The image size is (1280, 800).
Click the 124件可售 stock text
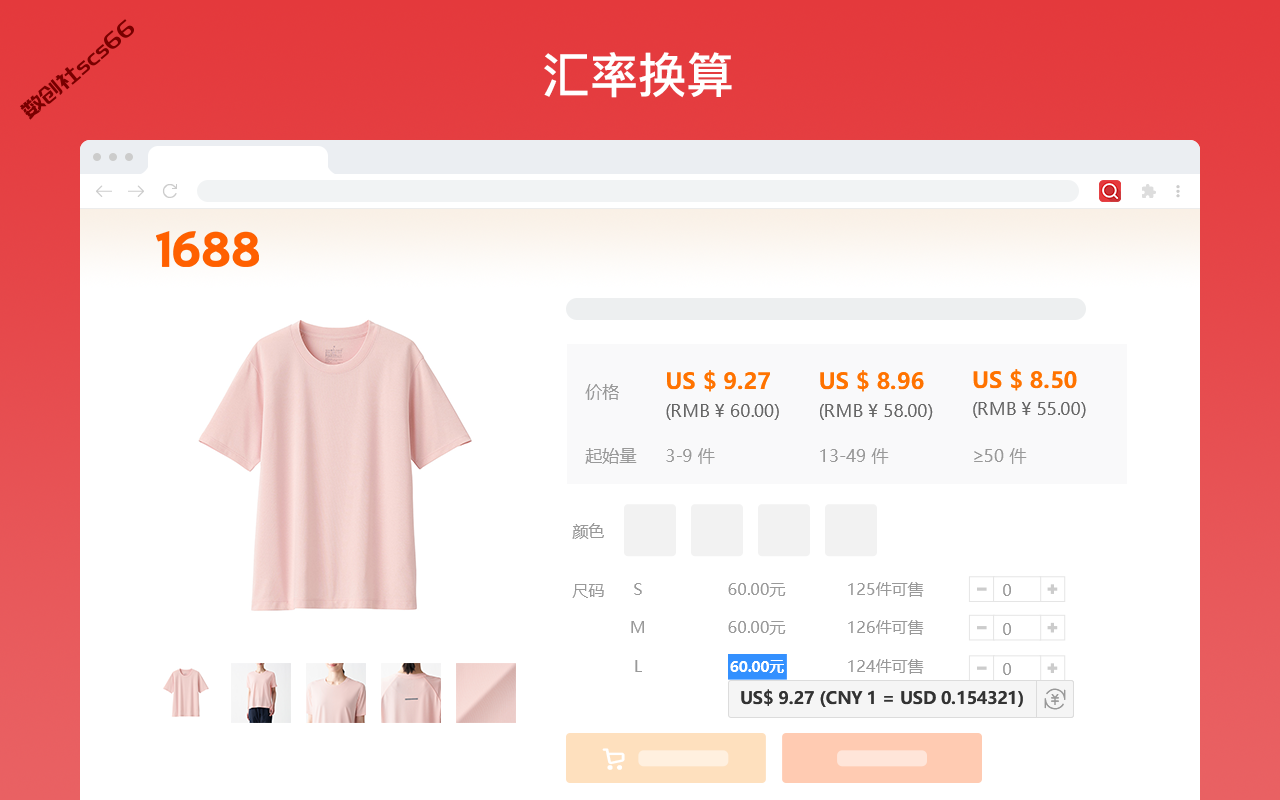[885, 667]
